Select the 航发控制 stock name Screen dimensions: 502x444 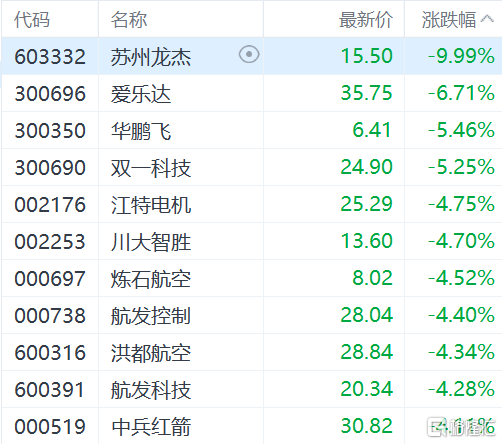[151, 315]
